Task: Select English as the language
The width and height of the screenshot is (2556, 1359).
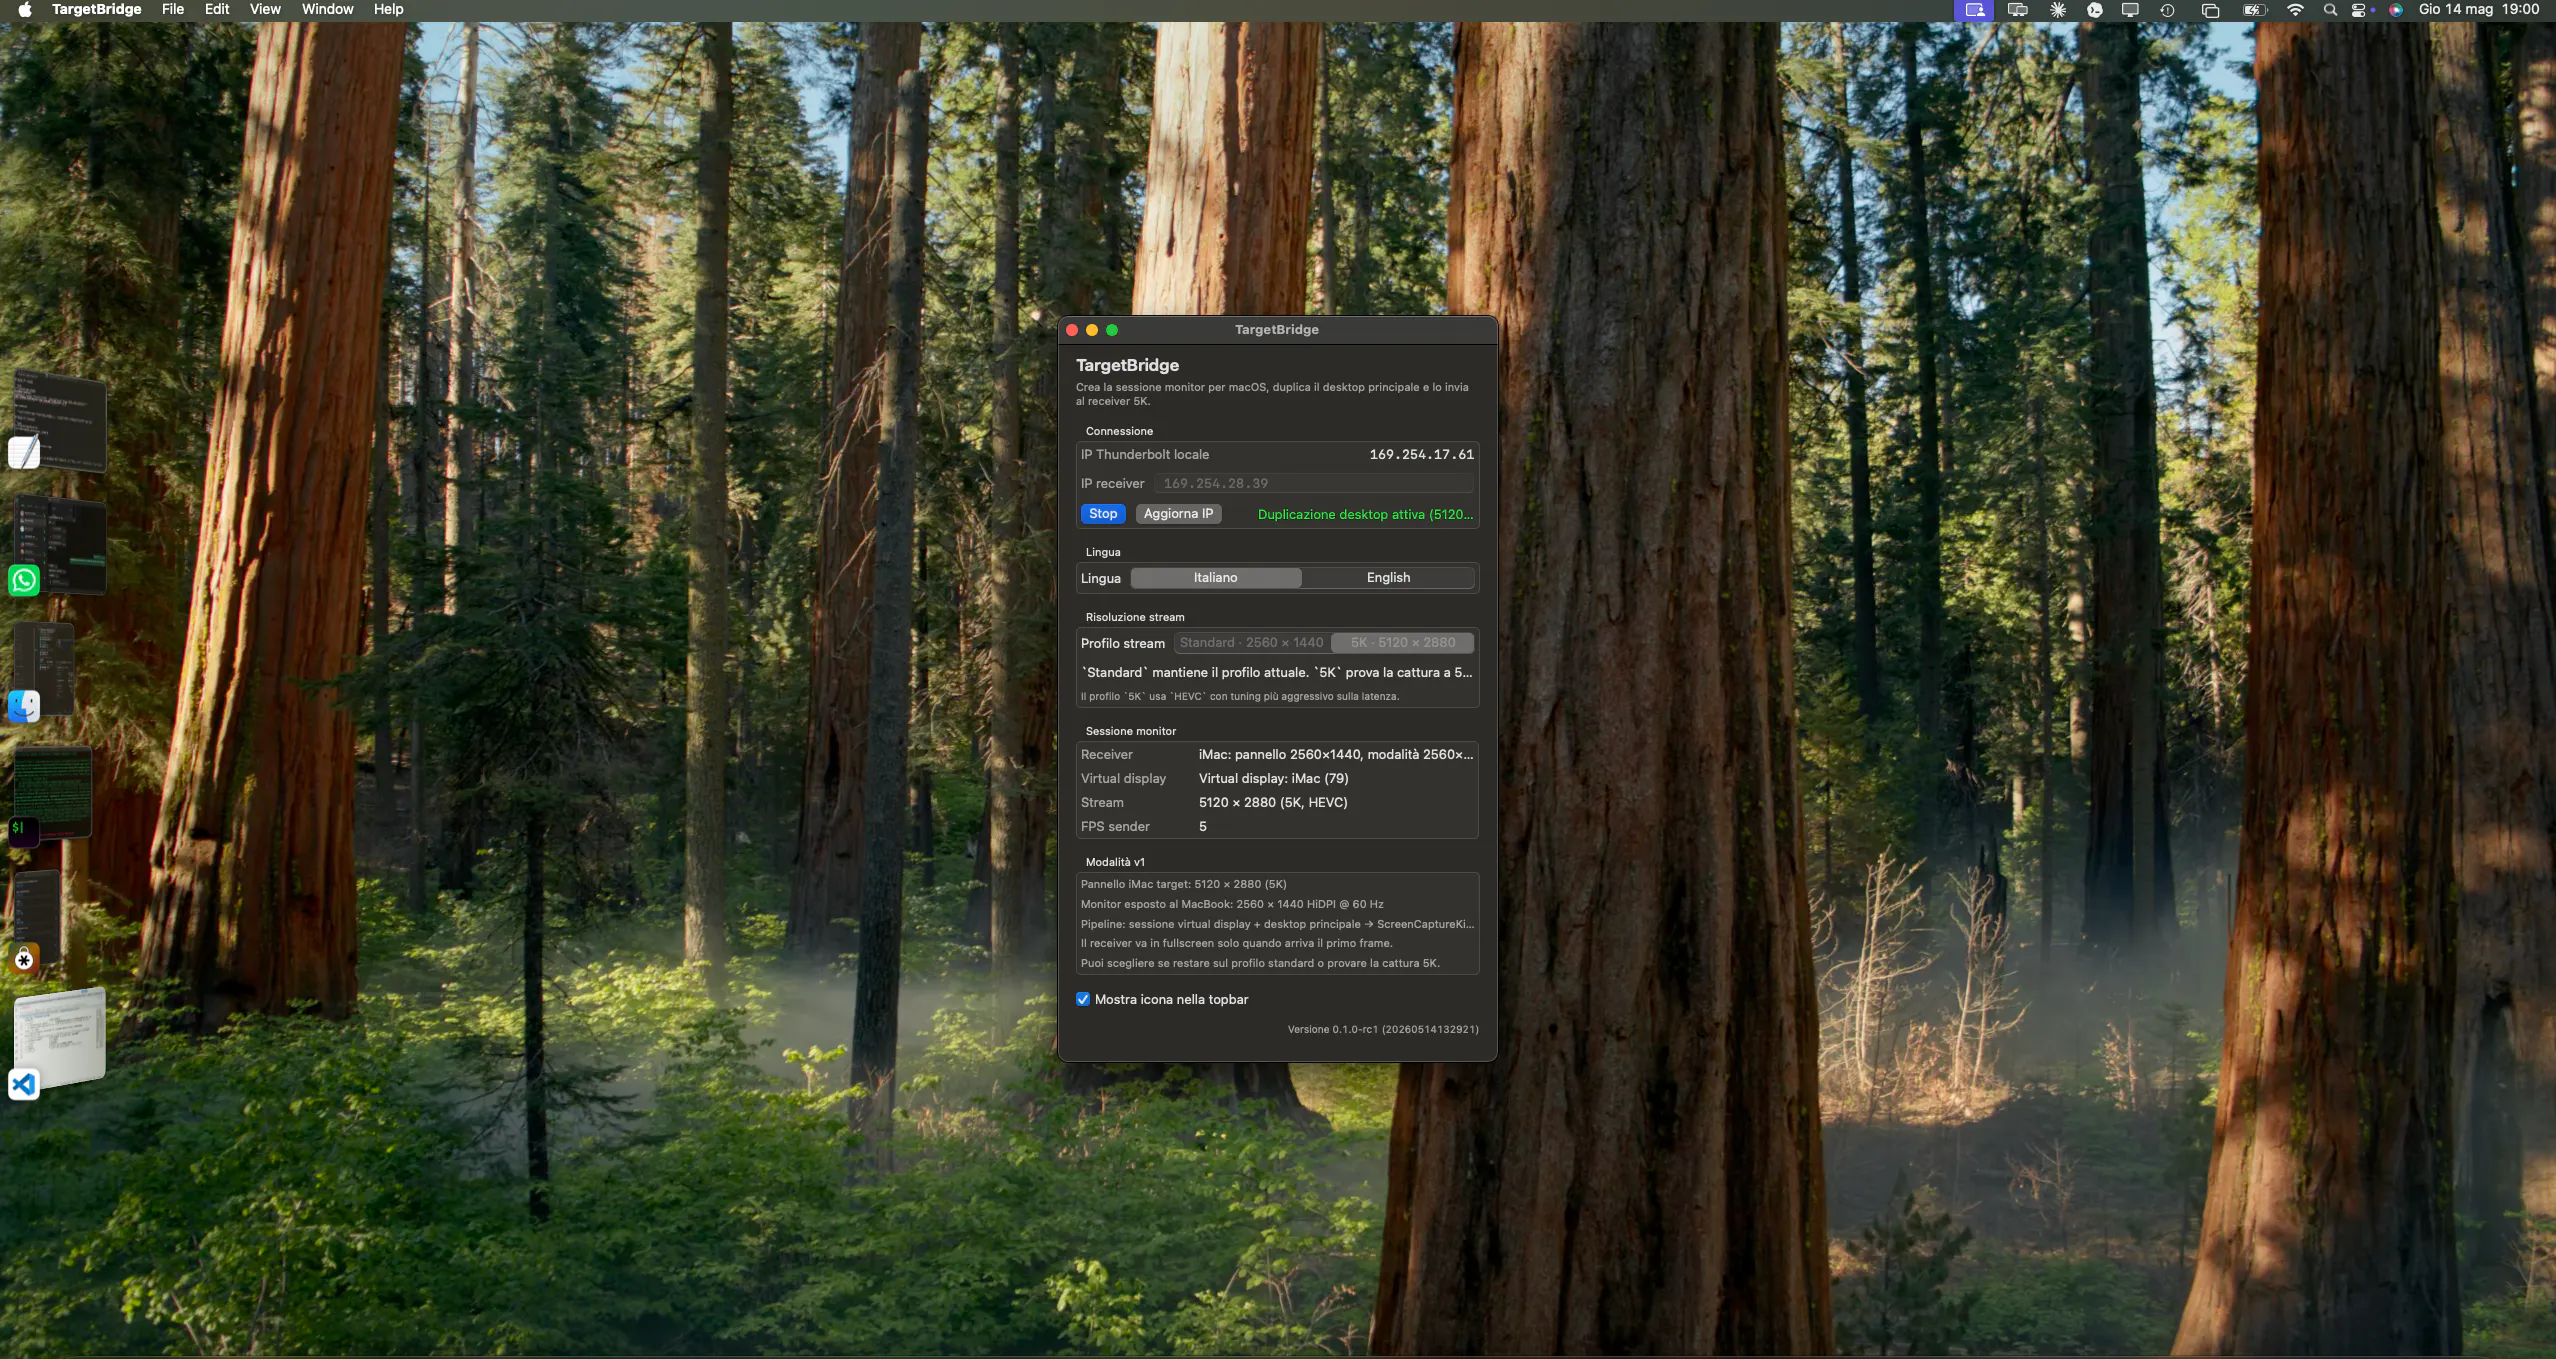Action: click(1388, 577)
